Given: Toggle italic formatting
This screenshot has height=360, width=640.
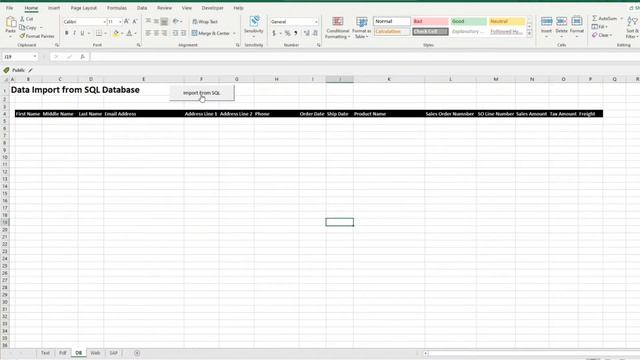Looking at the screenshot, I should click(74, 33).
